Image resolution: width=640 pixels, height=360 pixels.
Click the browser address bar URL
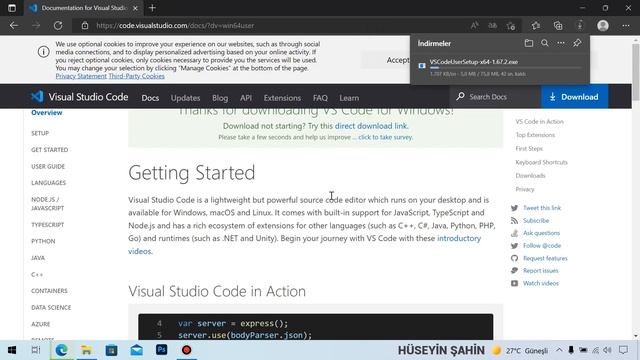[x=175, y=26]
